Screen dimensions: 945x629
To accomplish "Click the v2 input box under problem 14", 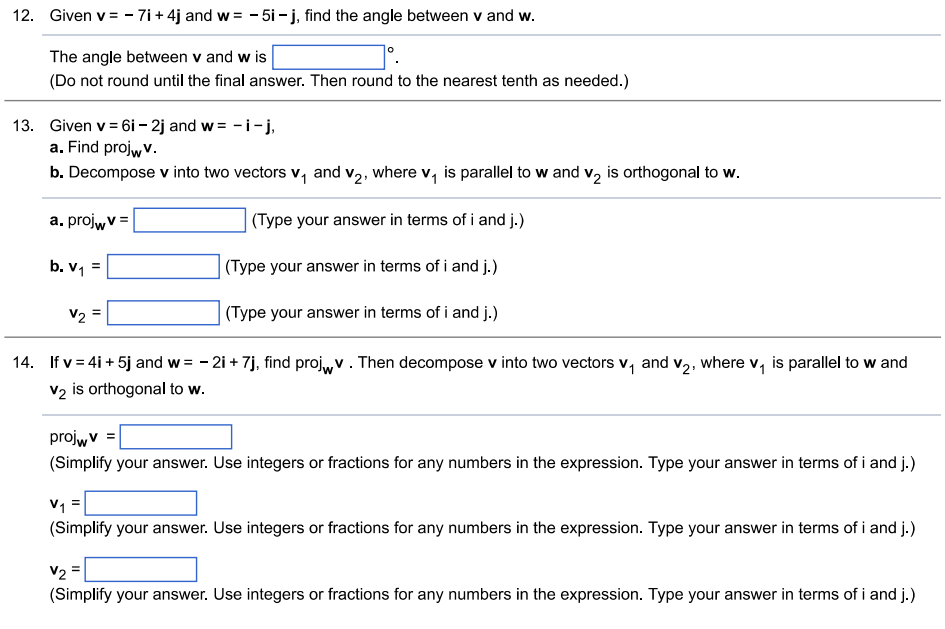I will coord(140,568).
